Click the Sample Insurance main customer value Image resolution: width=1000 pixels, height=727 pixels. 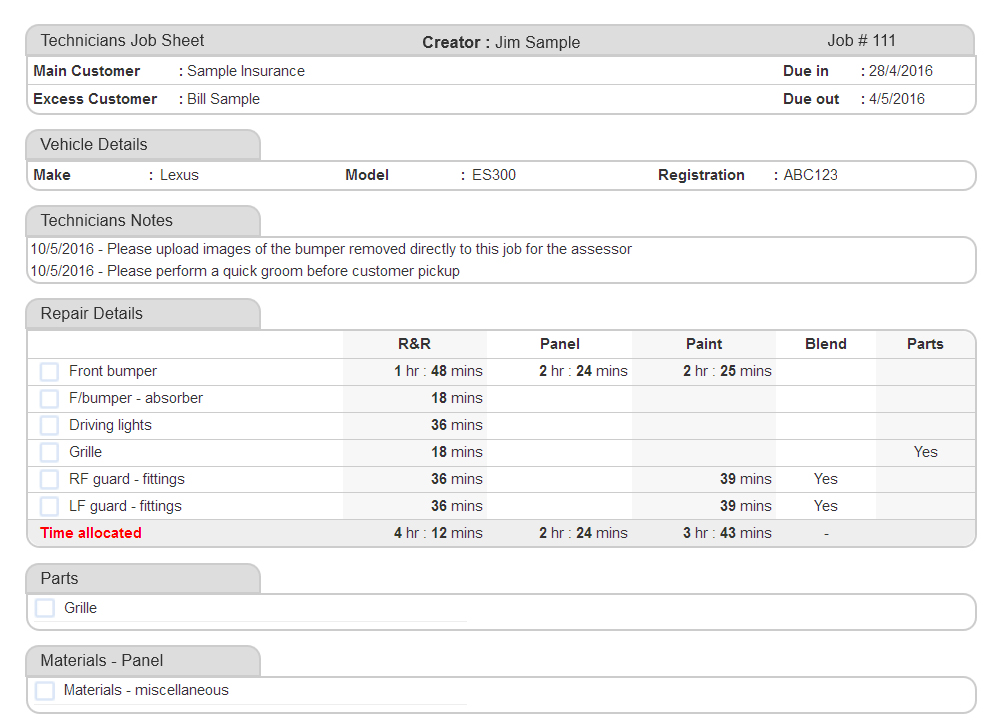246,71
